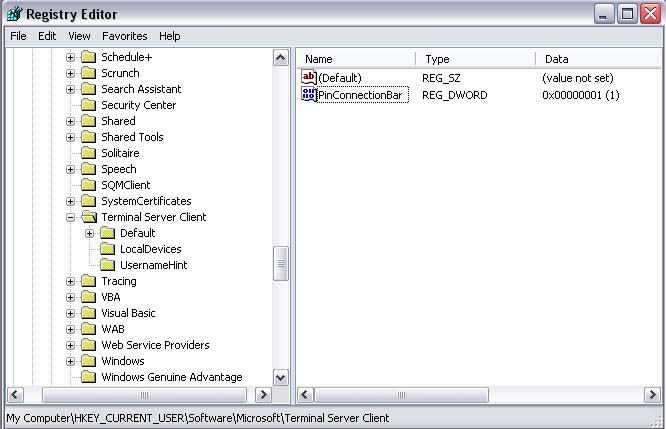Image resolution: width=666 pixels, height=429 pixels.
Task: Collapse the Terminal Server Client key
Action: click(x=71, y=217)
